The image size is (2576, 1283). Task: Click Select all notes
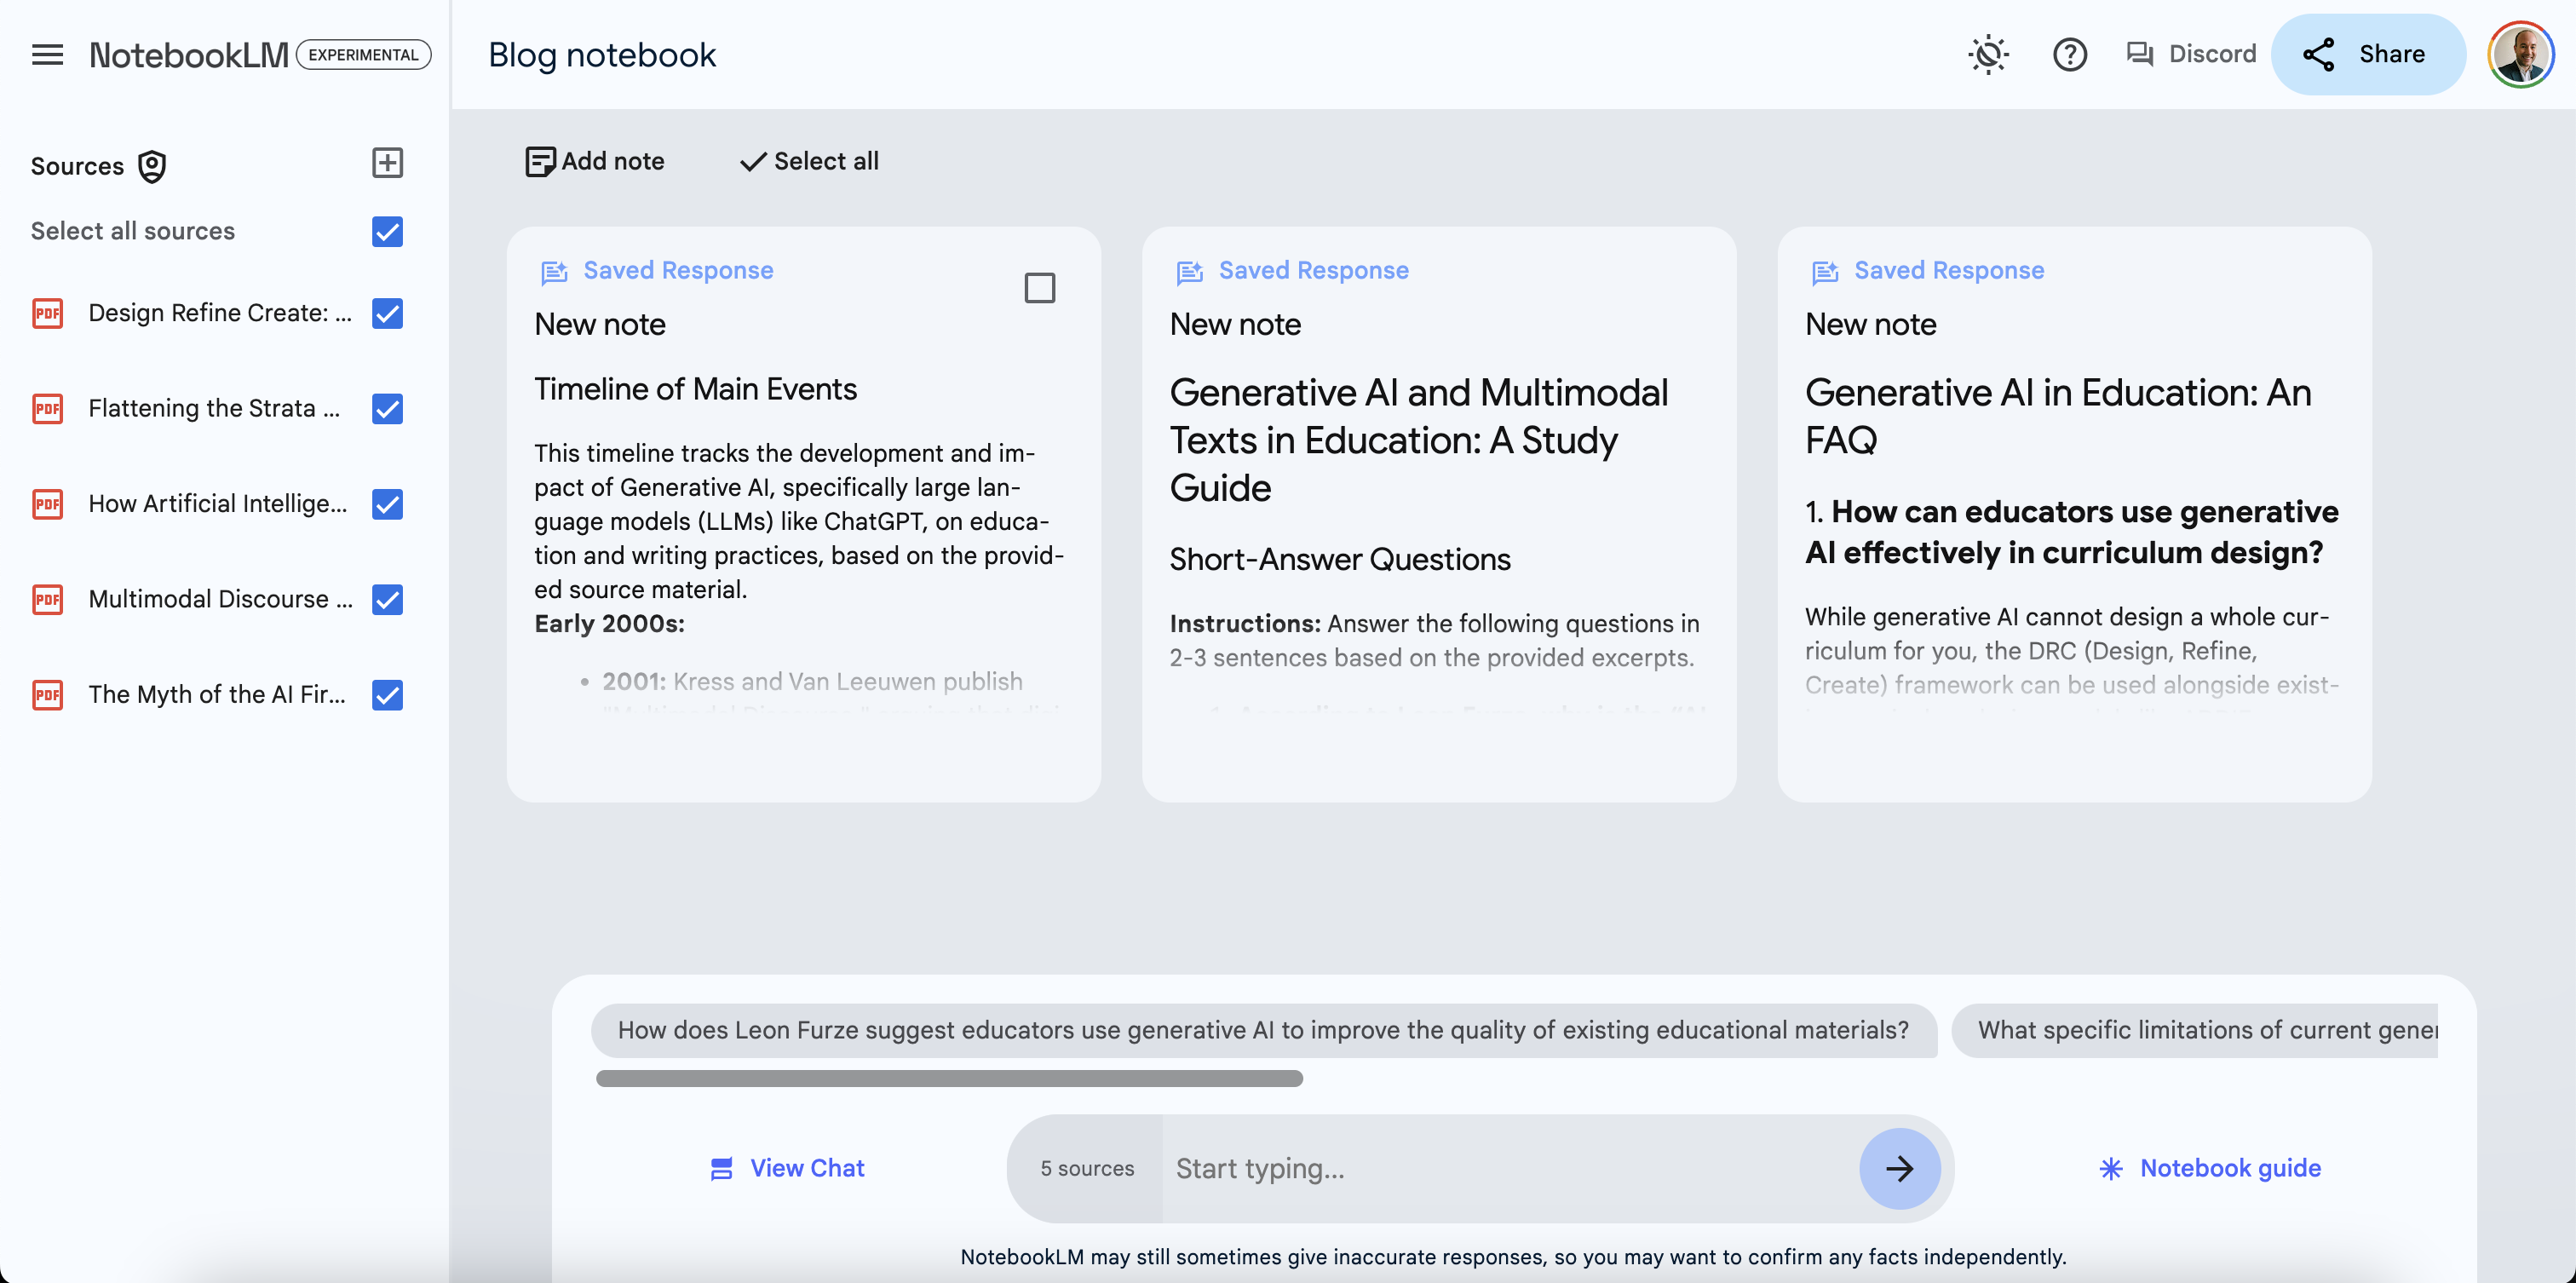click(808, 161)
